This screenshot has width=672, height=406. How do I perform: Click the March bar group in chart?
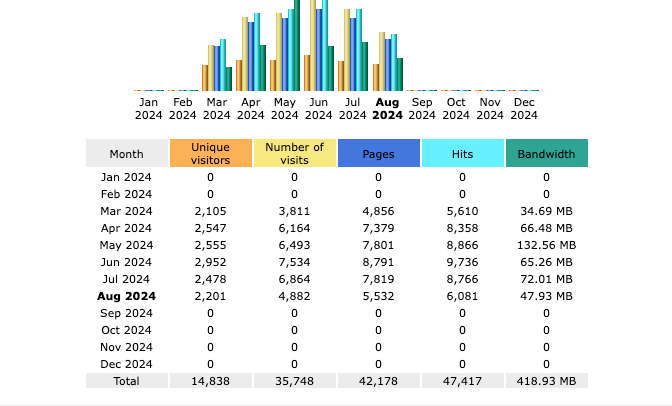point(217,67)
